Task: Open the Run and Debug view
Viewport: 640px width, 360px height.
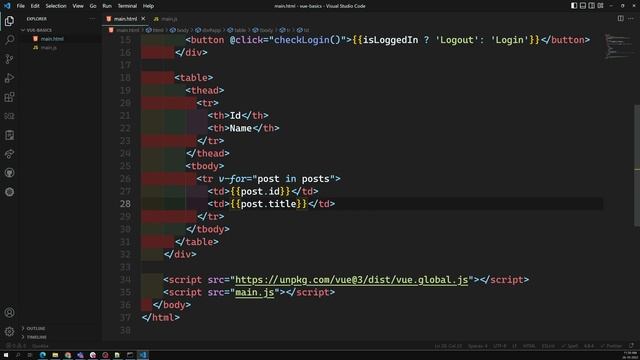Action: (9, 78)
